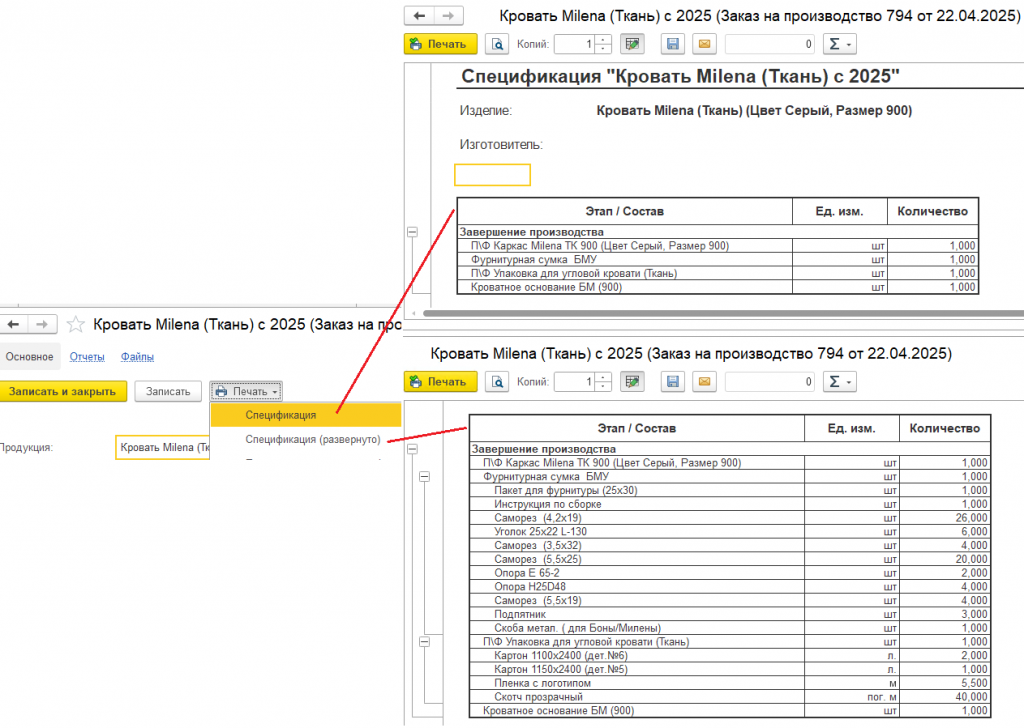Image resolution: width=1024 pixels, height=728 pixels.
Task: Send by email in the upper window
Action: [704, 44]
